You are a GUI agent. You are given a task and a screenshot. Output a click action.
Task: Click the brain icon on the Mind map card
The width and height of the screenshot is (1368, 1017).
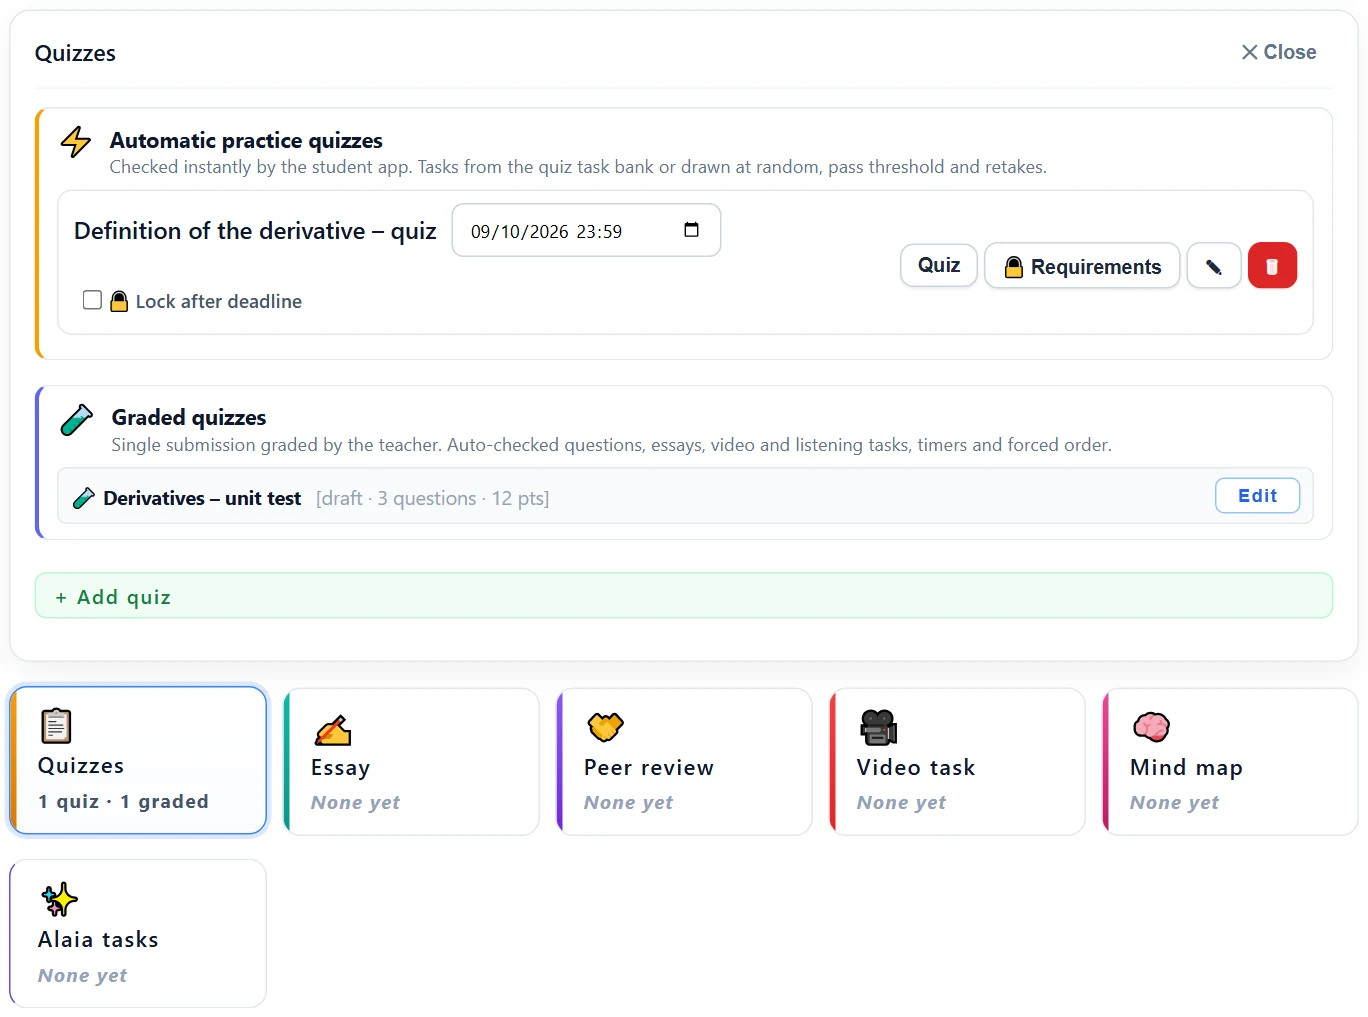[x=1151, y=727]
